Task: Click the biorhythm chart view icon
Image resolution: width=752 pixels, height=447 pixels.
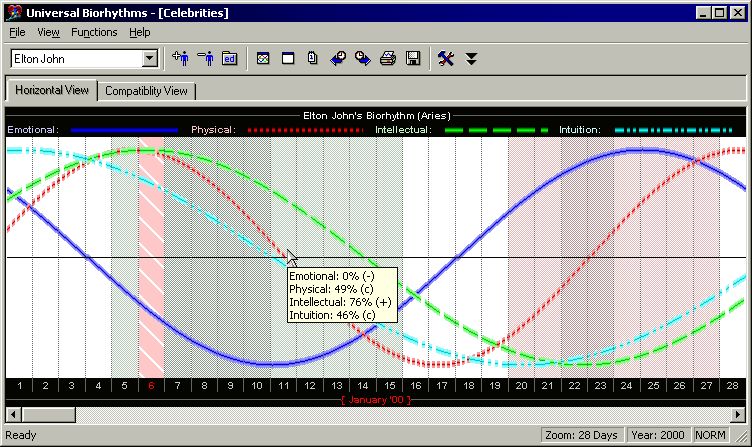Action: pos(263,59)
